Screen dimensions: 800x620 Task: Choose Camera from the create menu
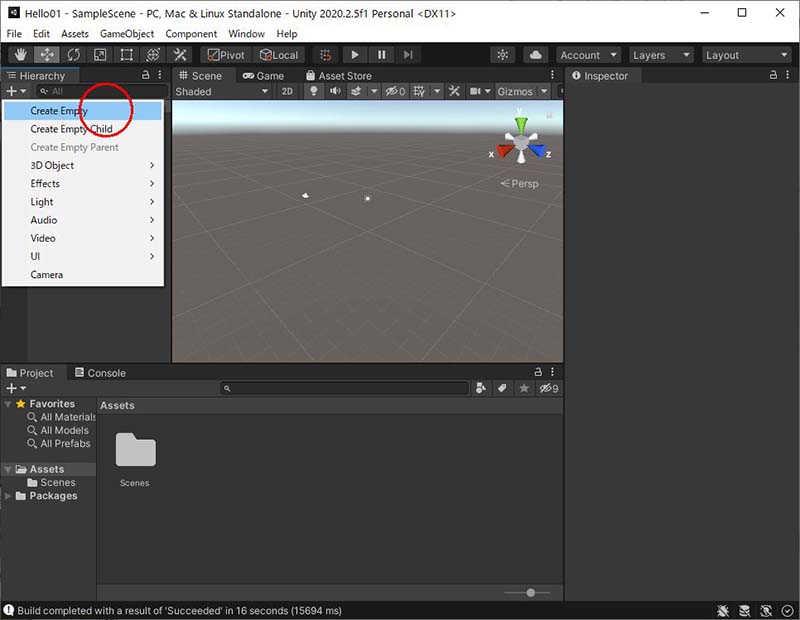click(83, 275)
